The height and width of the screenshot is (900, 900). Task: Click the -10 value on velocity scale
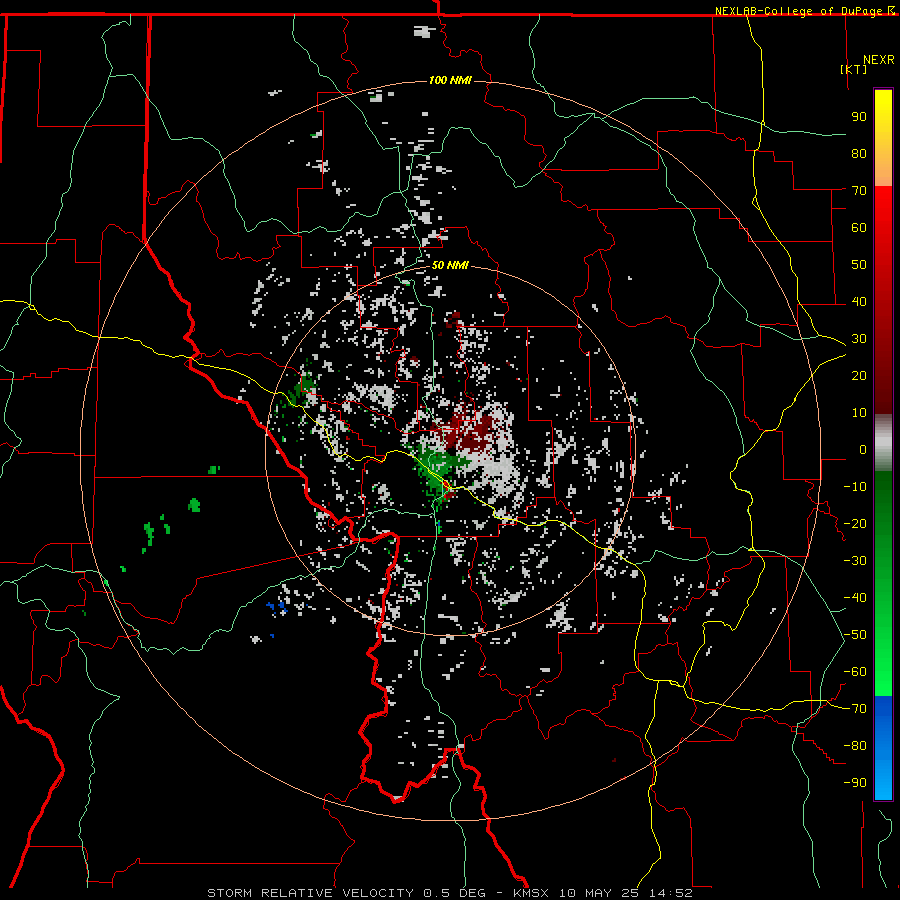coord(855,487)
